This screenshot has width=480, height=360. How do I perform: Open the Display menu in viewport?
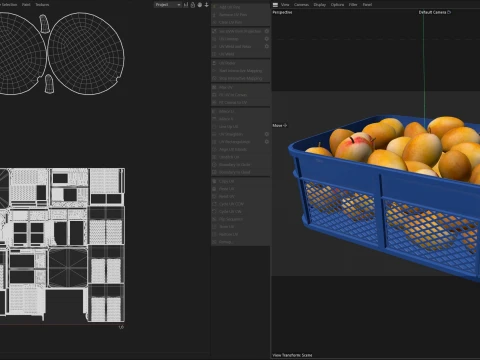[x=320, y=5]
